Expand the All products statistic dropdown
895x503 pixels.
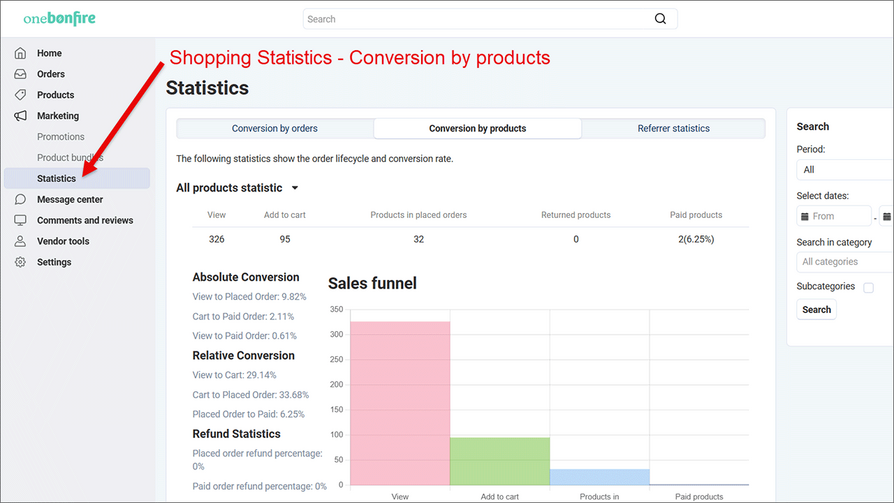(x=294, y=188)
